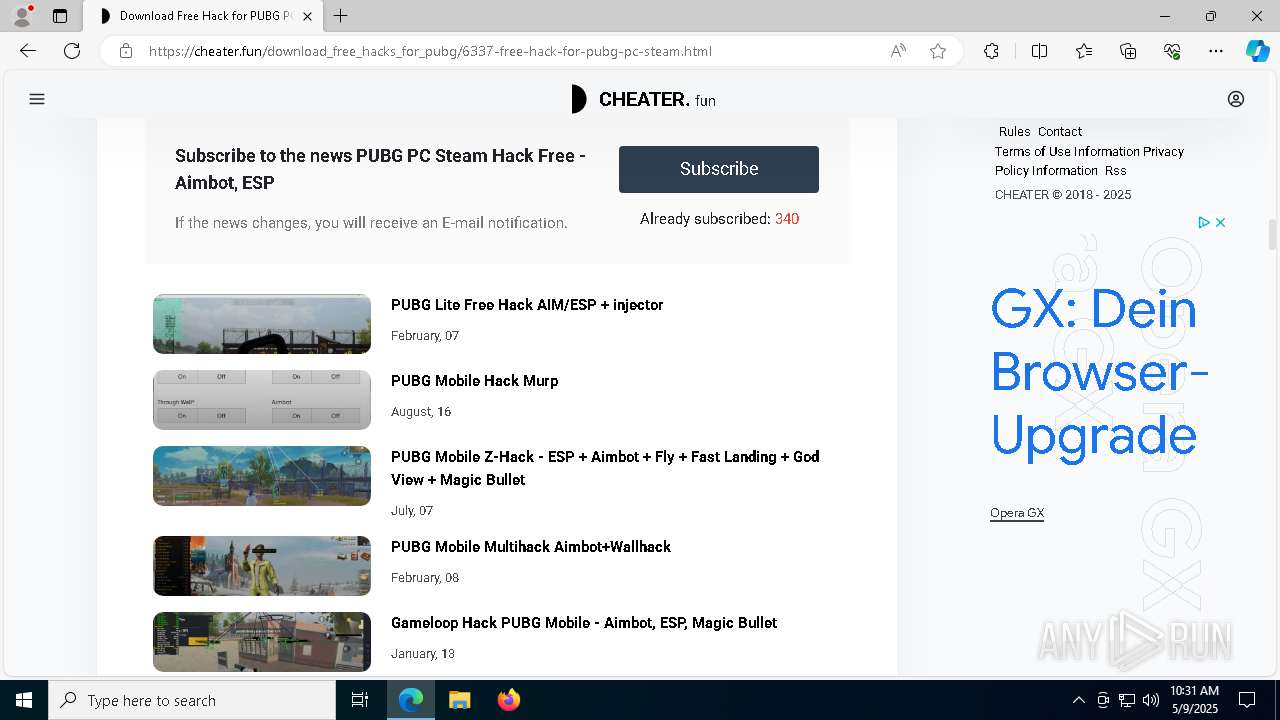Open Browser essentials icon

(1172, 51)
